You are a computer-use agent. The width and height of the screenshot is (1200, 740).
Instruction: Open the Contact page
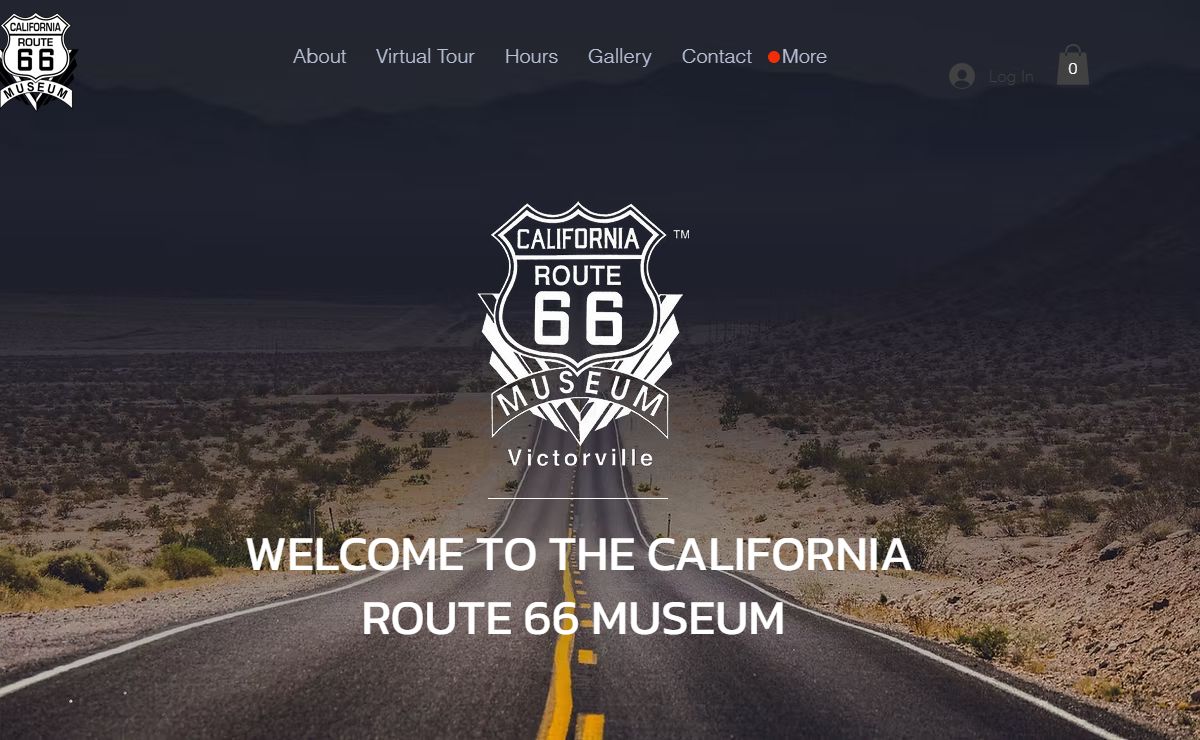pos(716,56)
